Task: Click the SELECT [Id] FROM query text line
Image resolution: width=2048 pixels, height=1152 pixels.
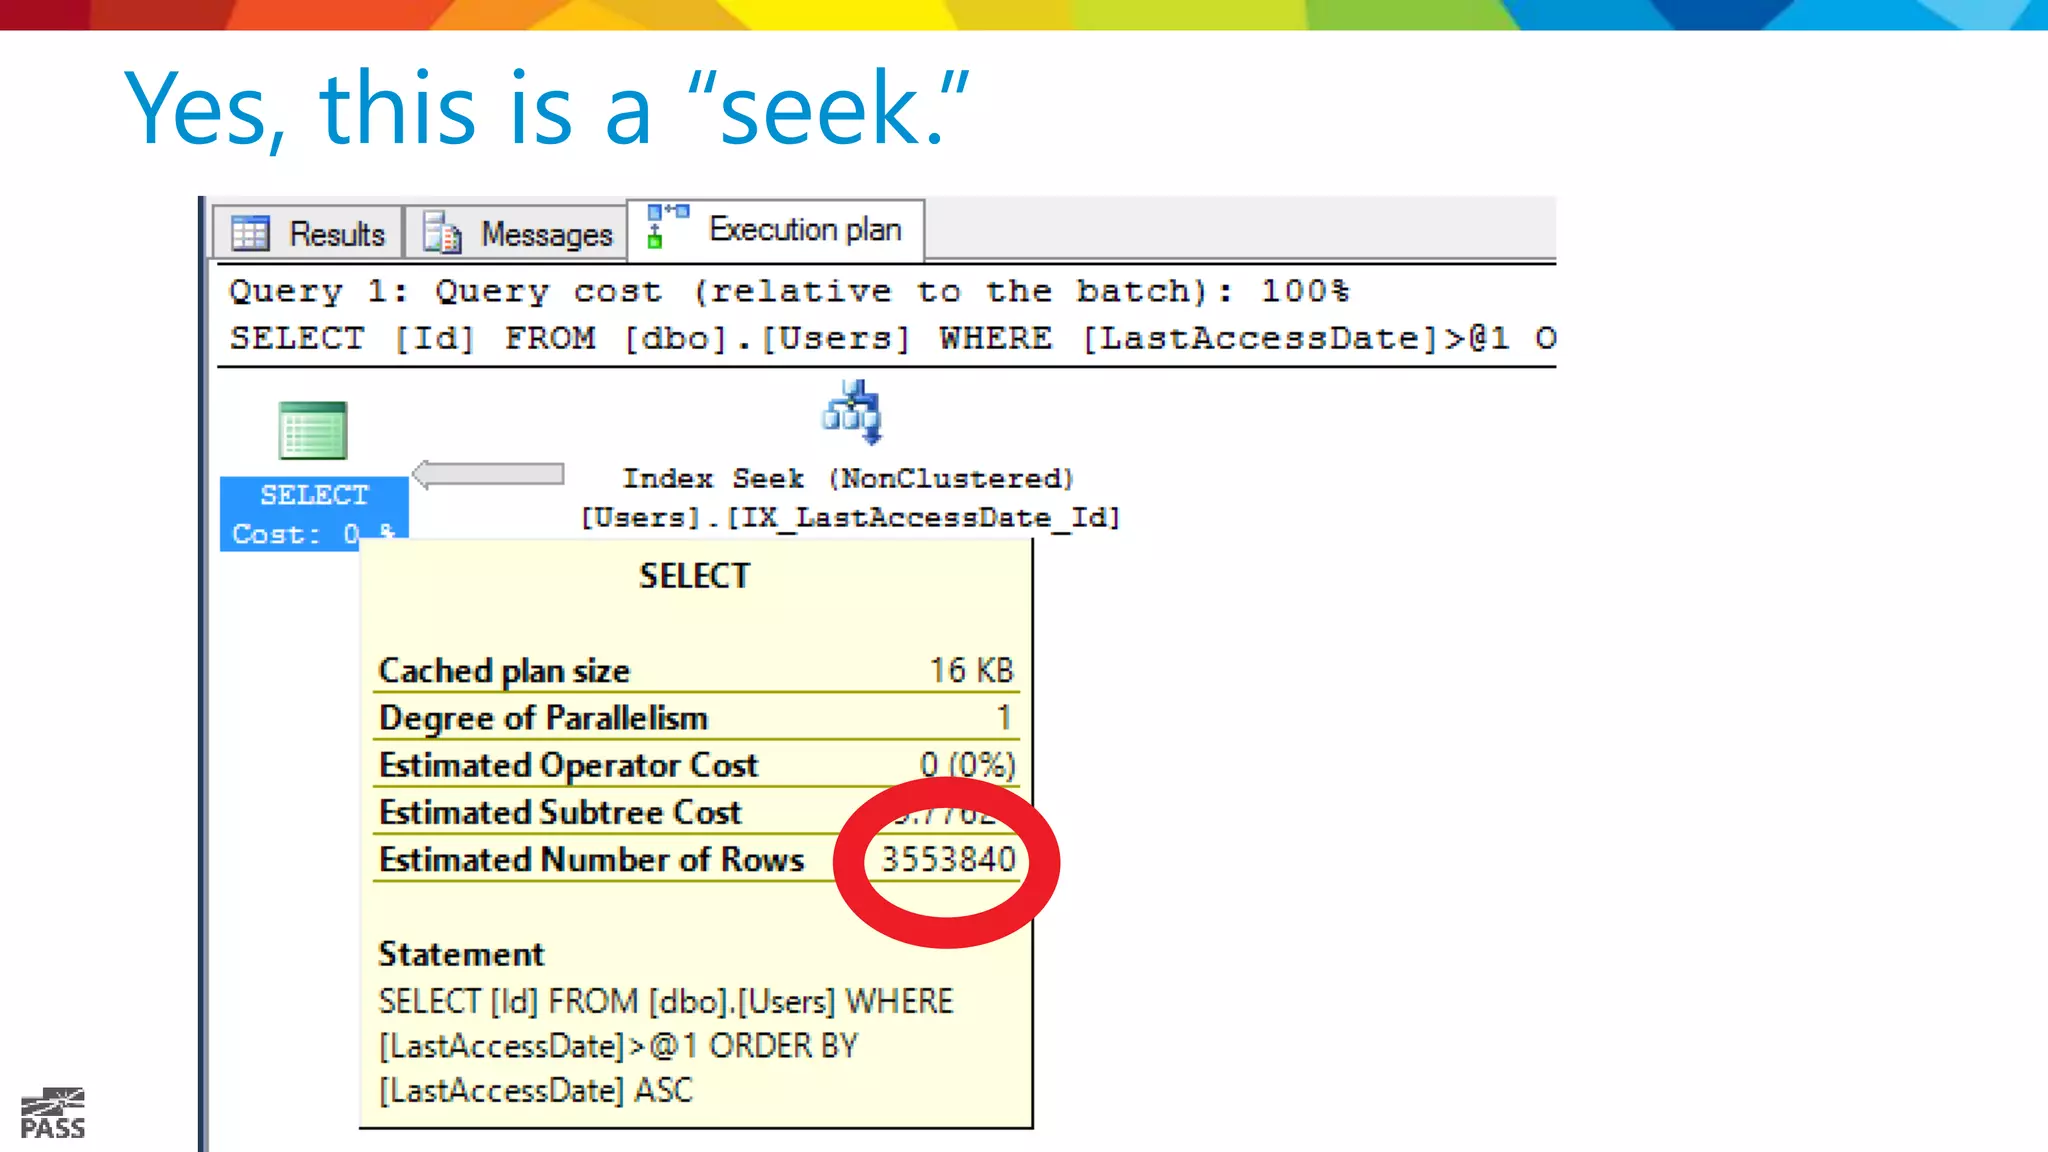Action: pos(892,338)
